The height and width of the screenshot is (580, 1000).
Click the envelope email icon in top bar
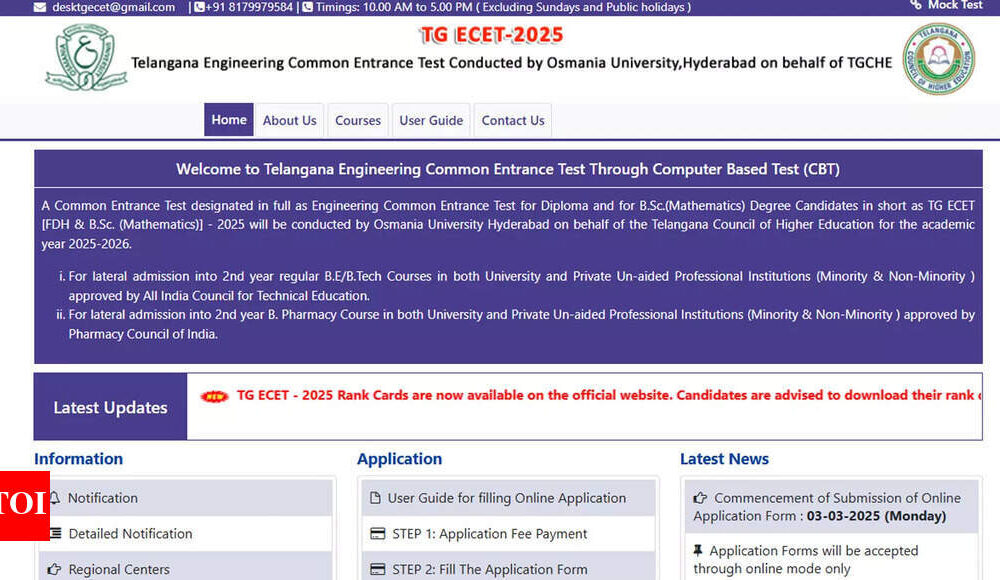(x=40, y=8)
